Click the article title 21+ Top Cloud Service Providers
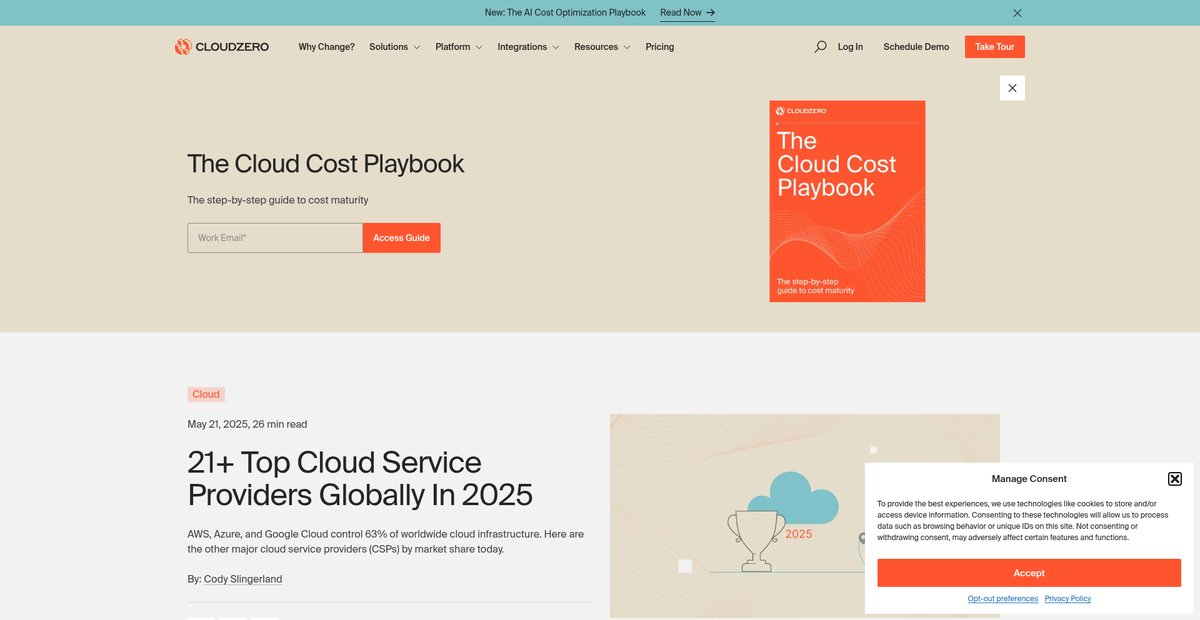The width and height of the screenshot is (1200, 620). (x=360, y=478)
